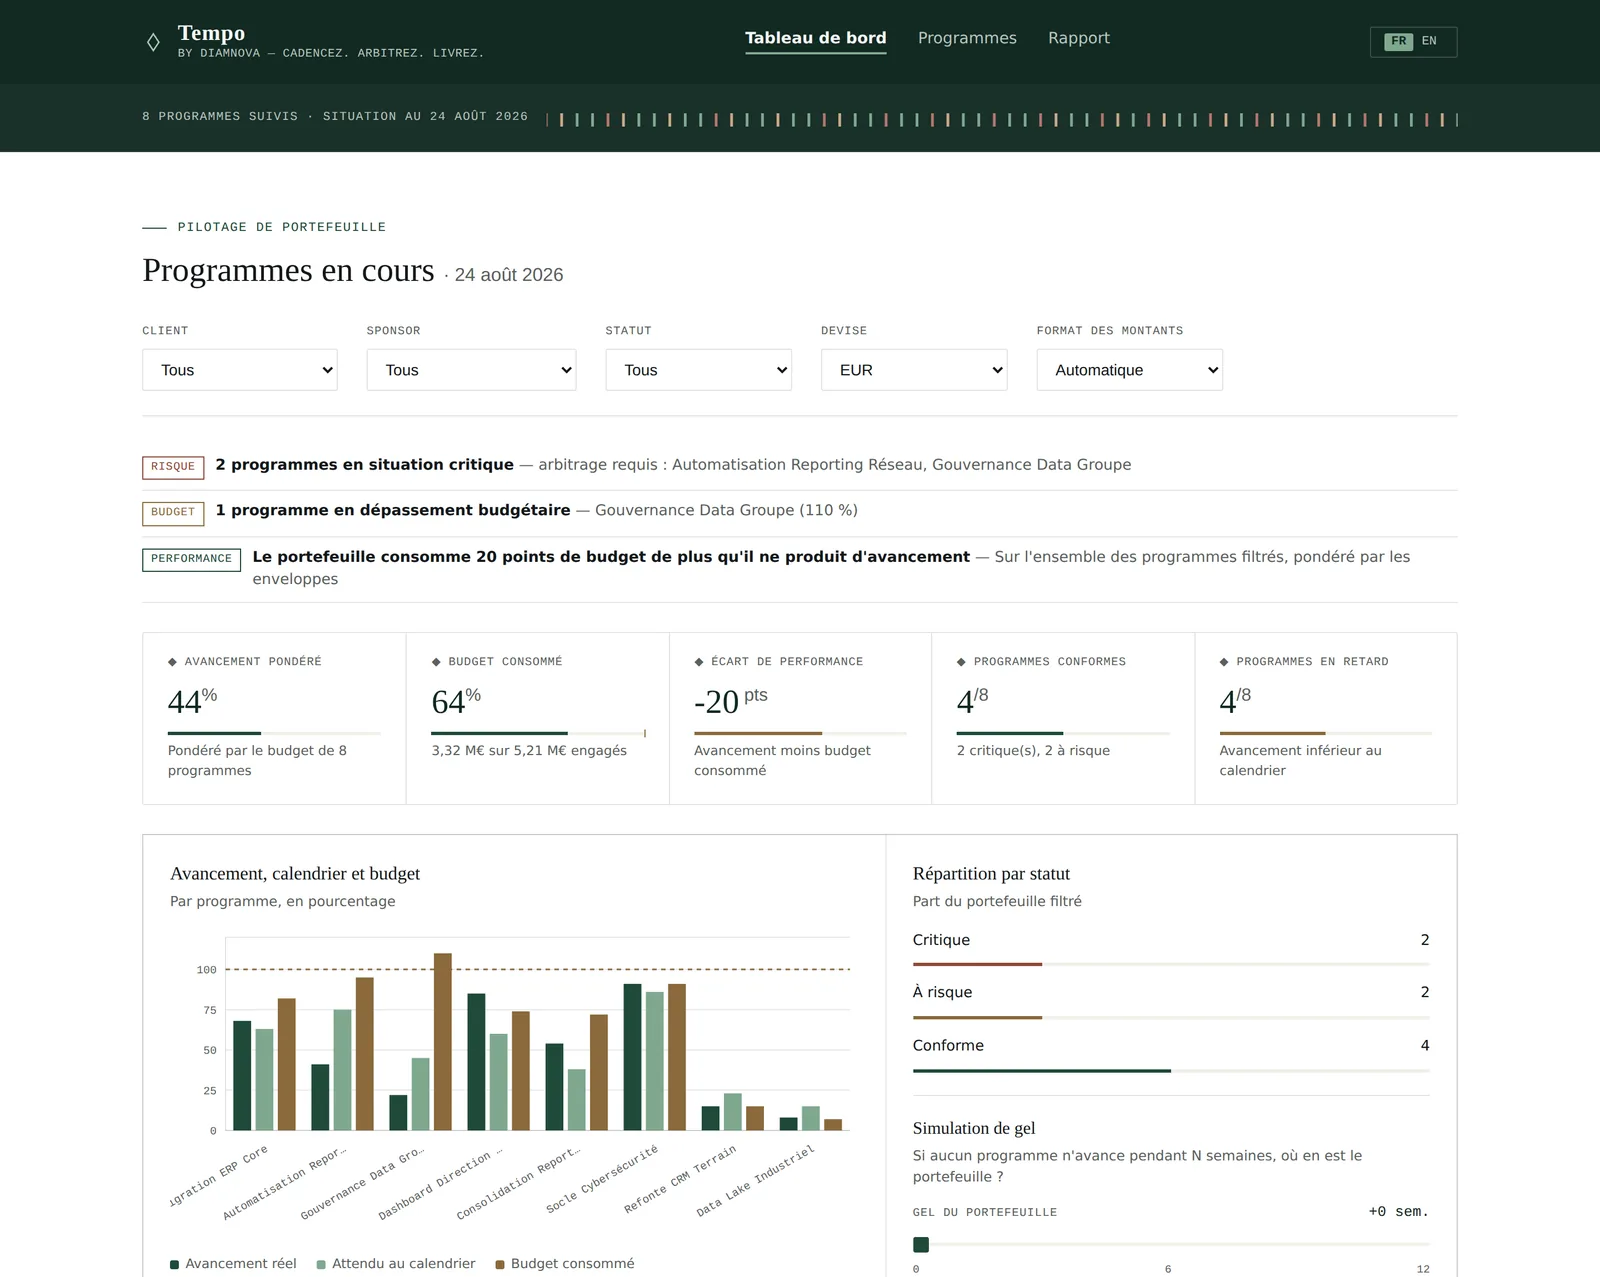Click the PERFORMANCE alert badge
This screenshot has height=1277, width=1600.
[191, 559]
